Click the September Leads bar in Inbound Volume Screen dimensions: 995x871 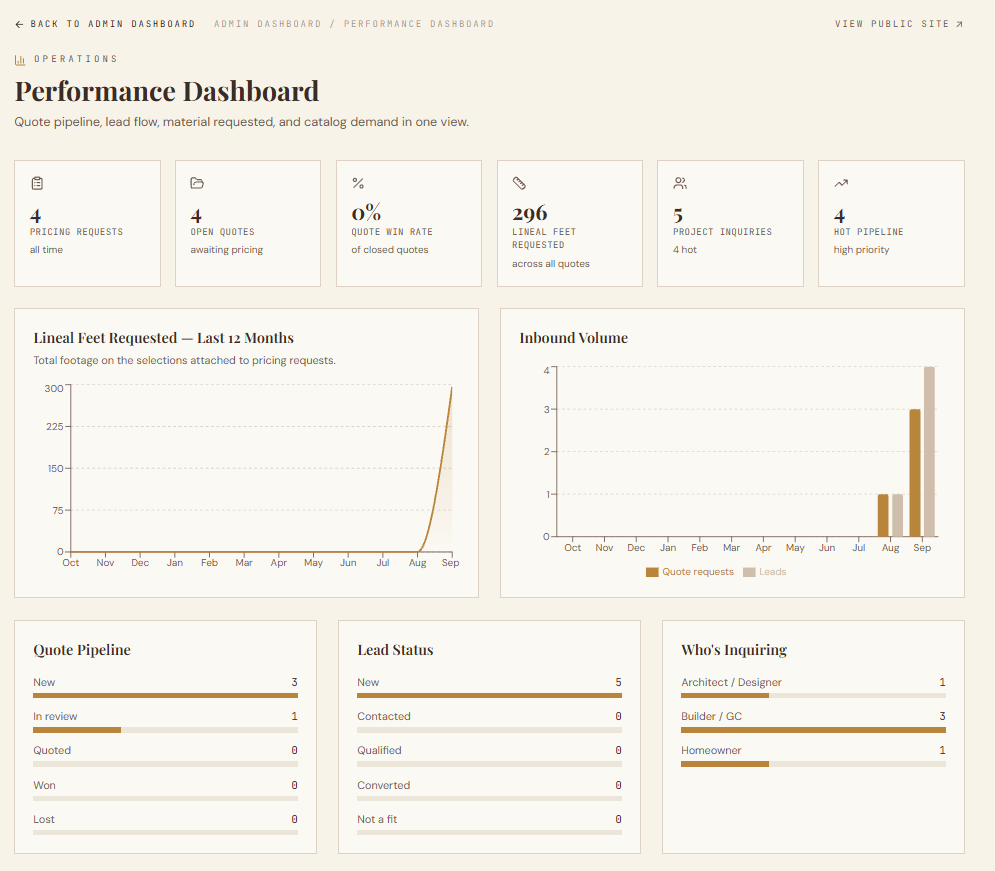pyautogui.click(x=929, y=452)
